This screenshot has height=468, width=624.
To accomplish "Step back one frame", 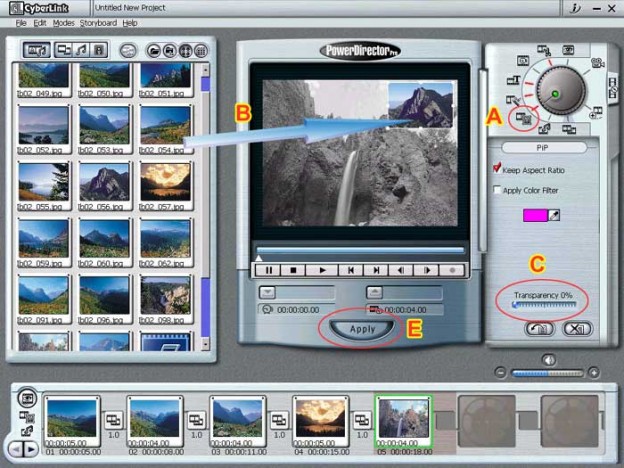I will 401,270.
